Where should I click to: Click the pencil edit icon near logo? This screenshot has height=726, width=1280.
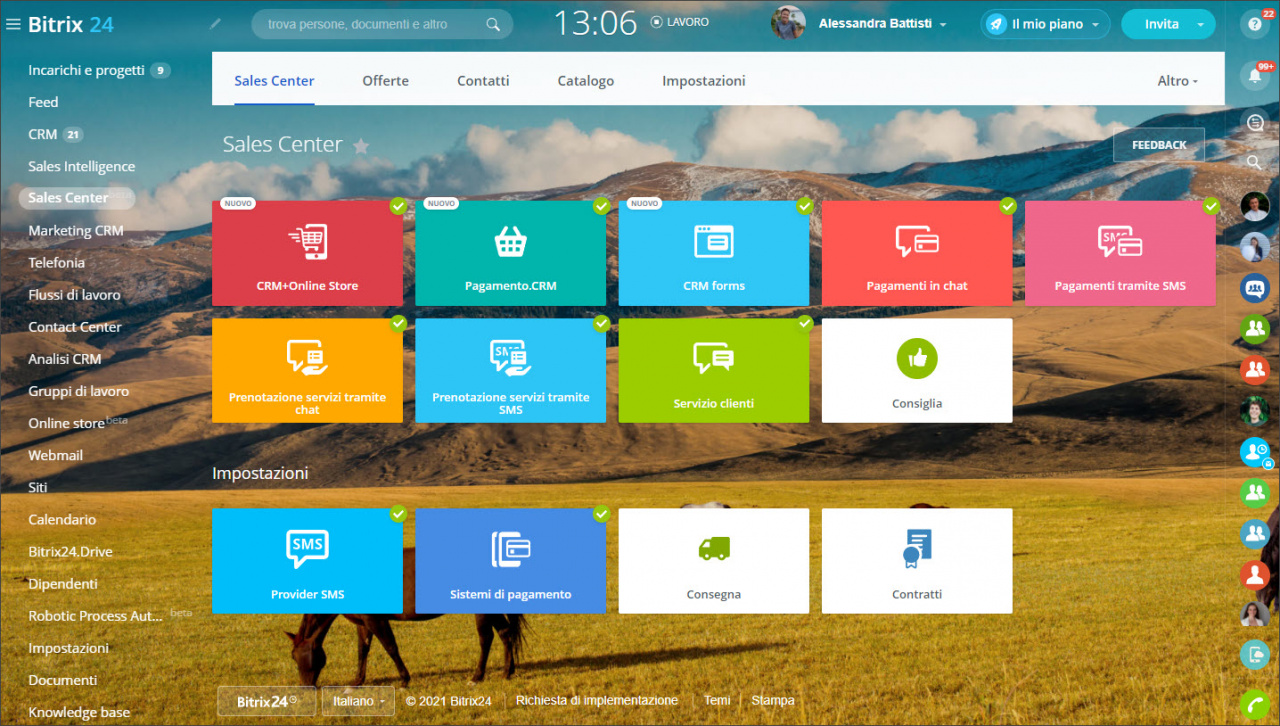coord(215,23)
